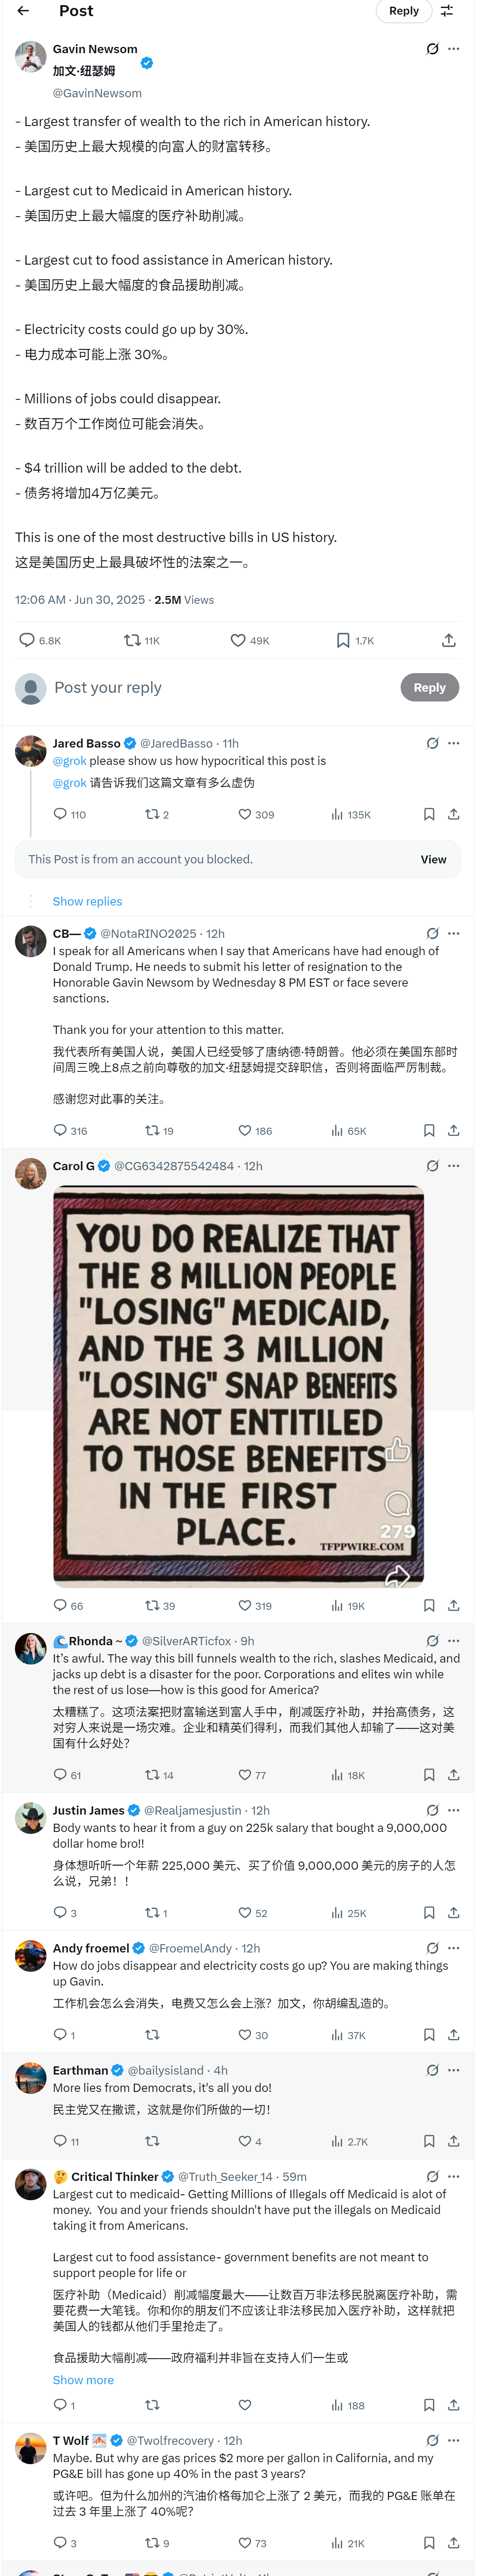Expand Critical Thinker's reply with Show more
Image resolution: width=483 pixels, height=2576 pixels.
coord(83,2380)
